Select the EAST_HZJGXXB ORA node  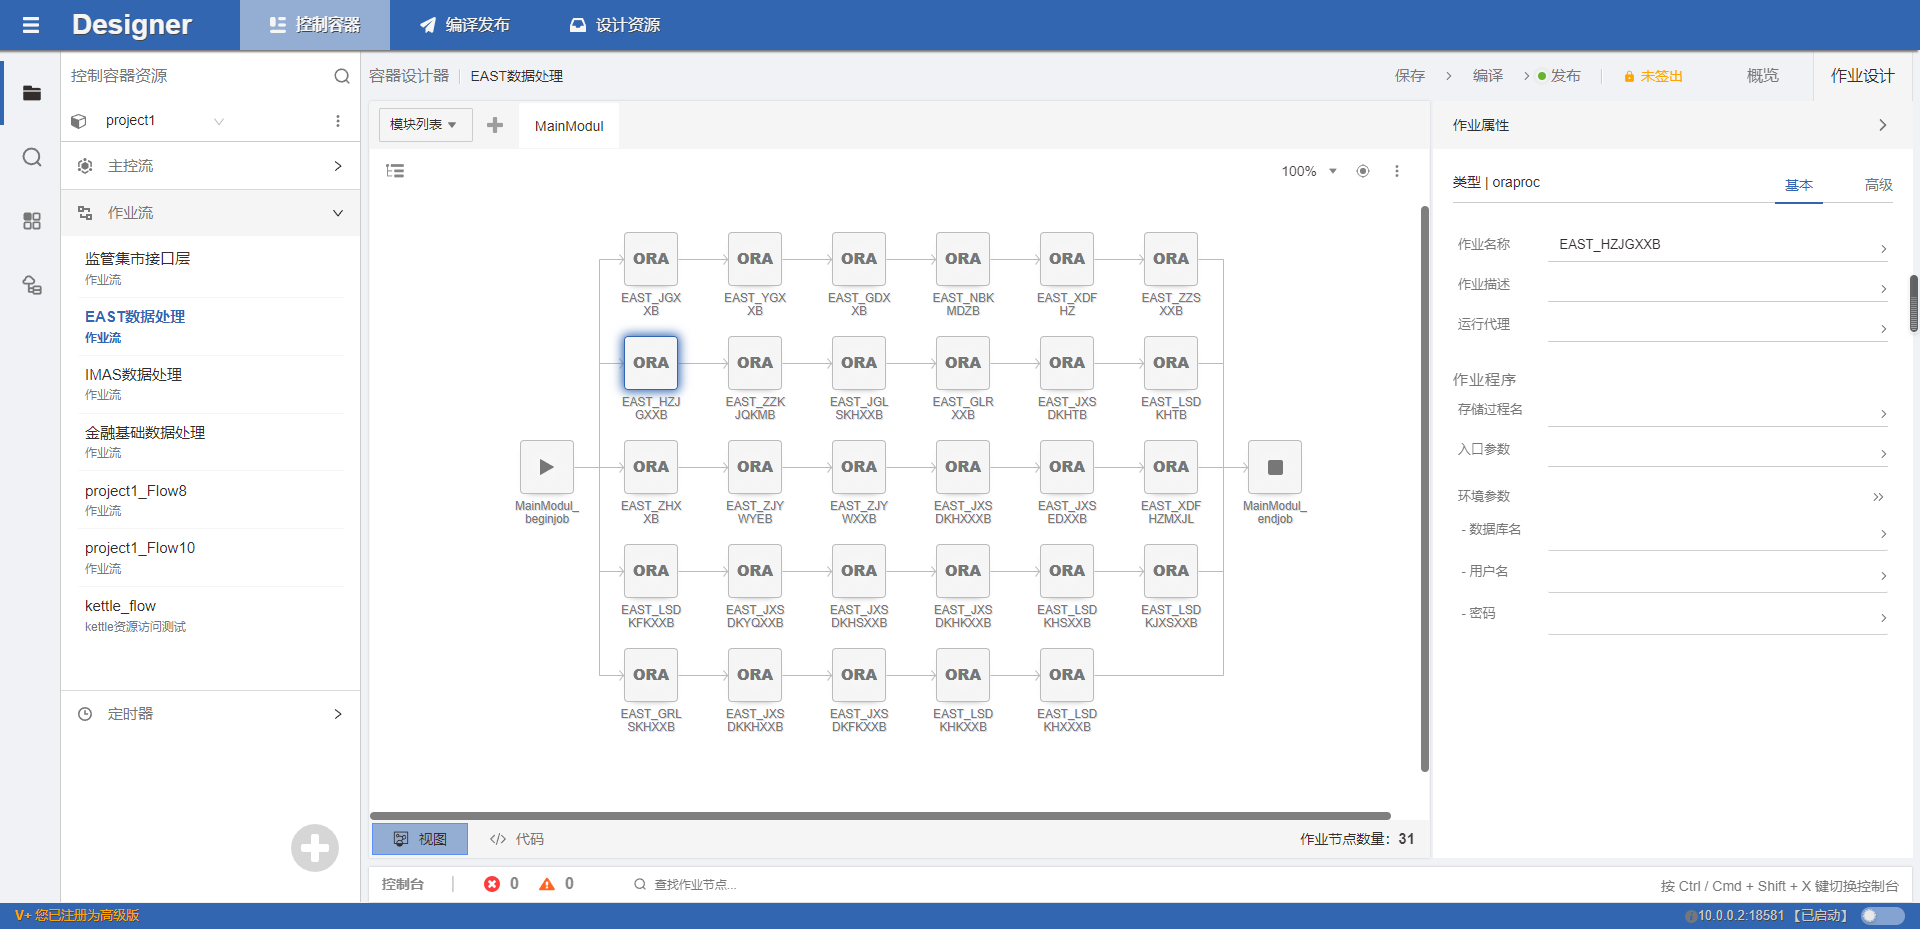point(651,363)
